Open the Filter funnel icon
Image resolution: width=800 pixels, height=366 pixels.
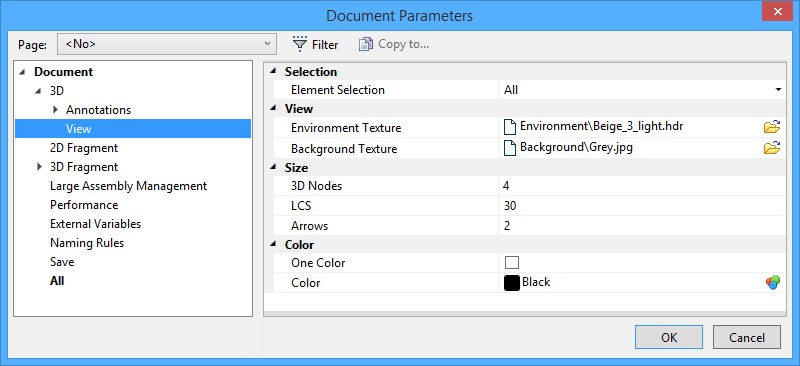tap(299, 44)
